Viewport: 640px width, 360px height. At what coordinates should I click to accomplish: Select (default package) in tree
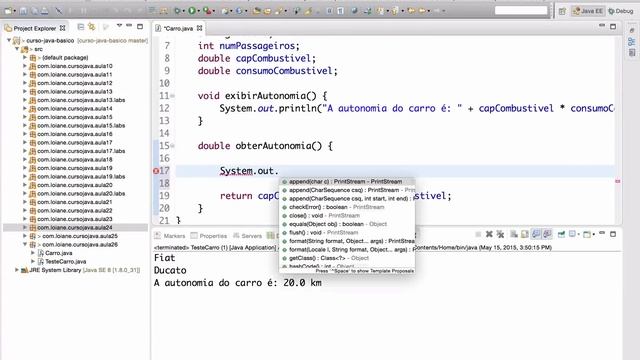tap(64, 58)
